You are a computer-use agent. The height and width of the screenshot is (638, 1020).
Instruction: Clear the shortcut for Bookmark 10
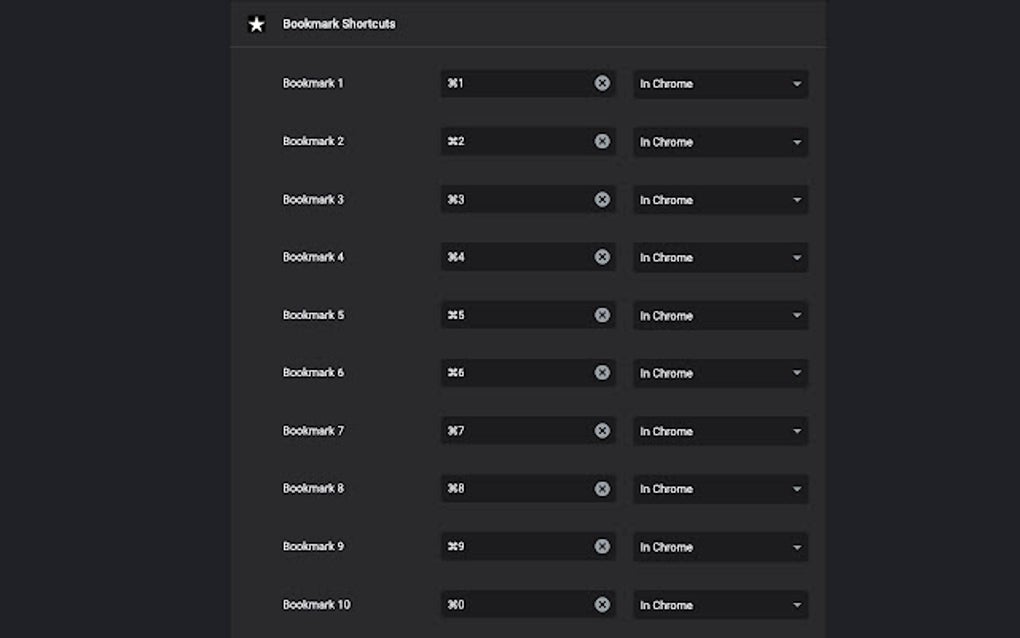[x=602, y=604]
